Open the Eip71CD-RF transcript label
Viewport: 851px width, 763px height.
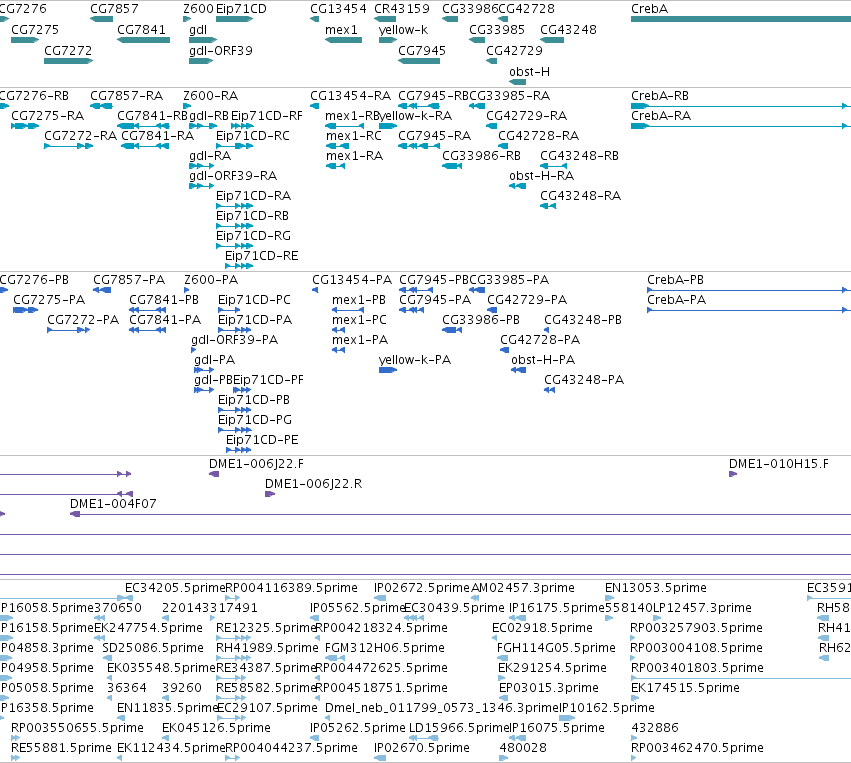[266, 116]
